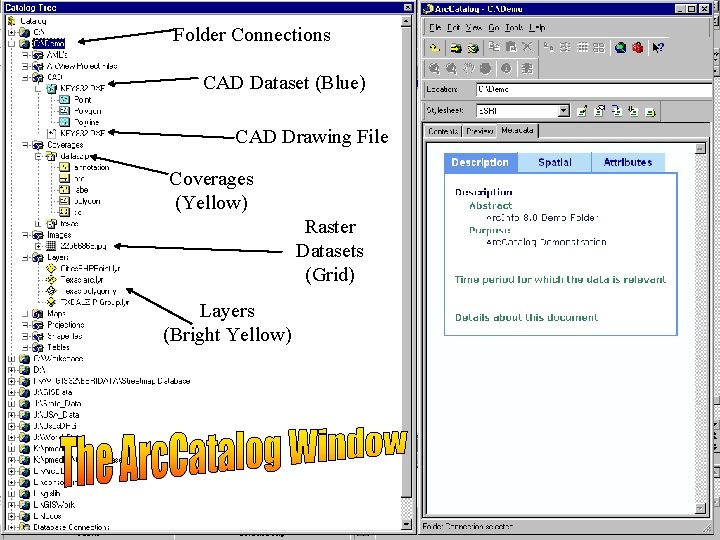Switch to Details view toolbar button
Image resolution: width=720 pixels, height=540 pixels.
[x=582, y=47]
